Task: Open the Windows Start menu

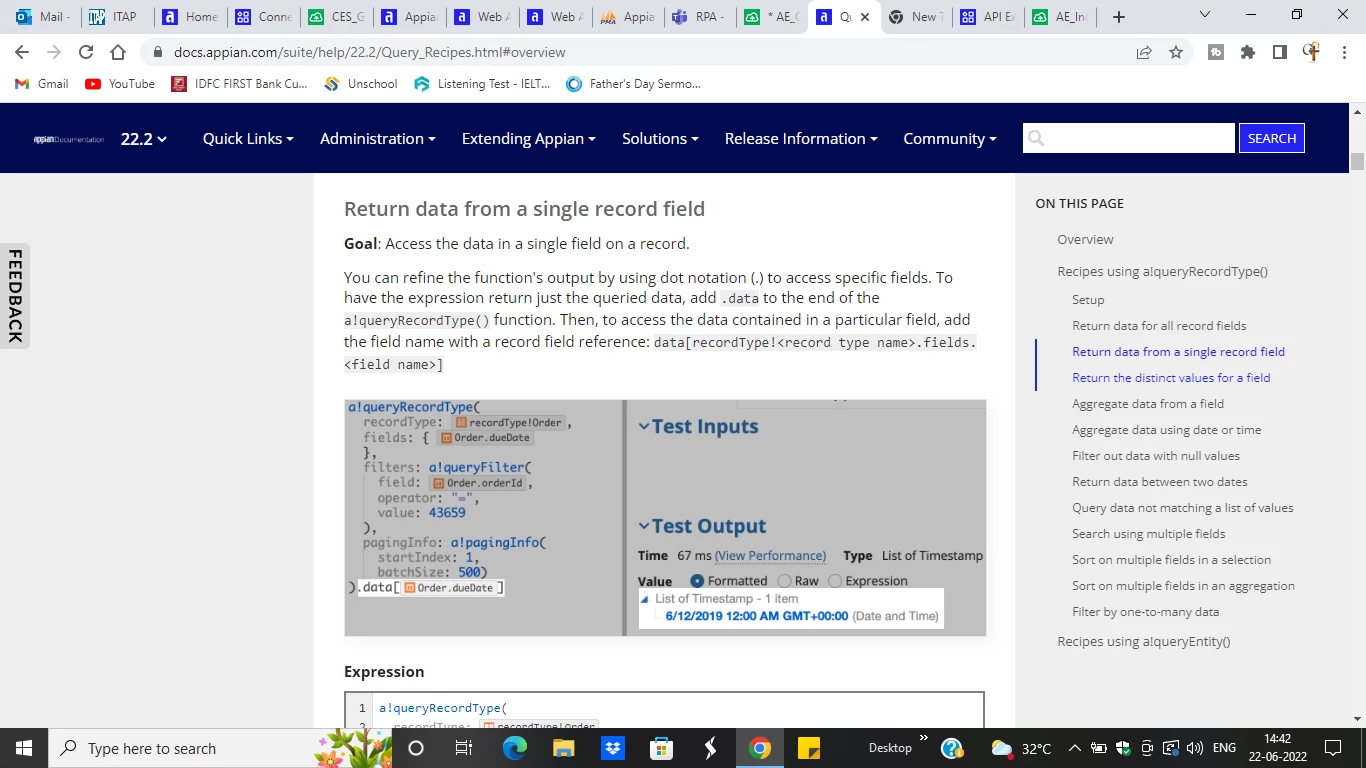Action: [24, 748]
